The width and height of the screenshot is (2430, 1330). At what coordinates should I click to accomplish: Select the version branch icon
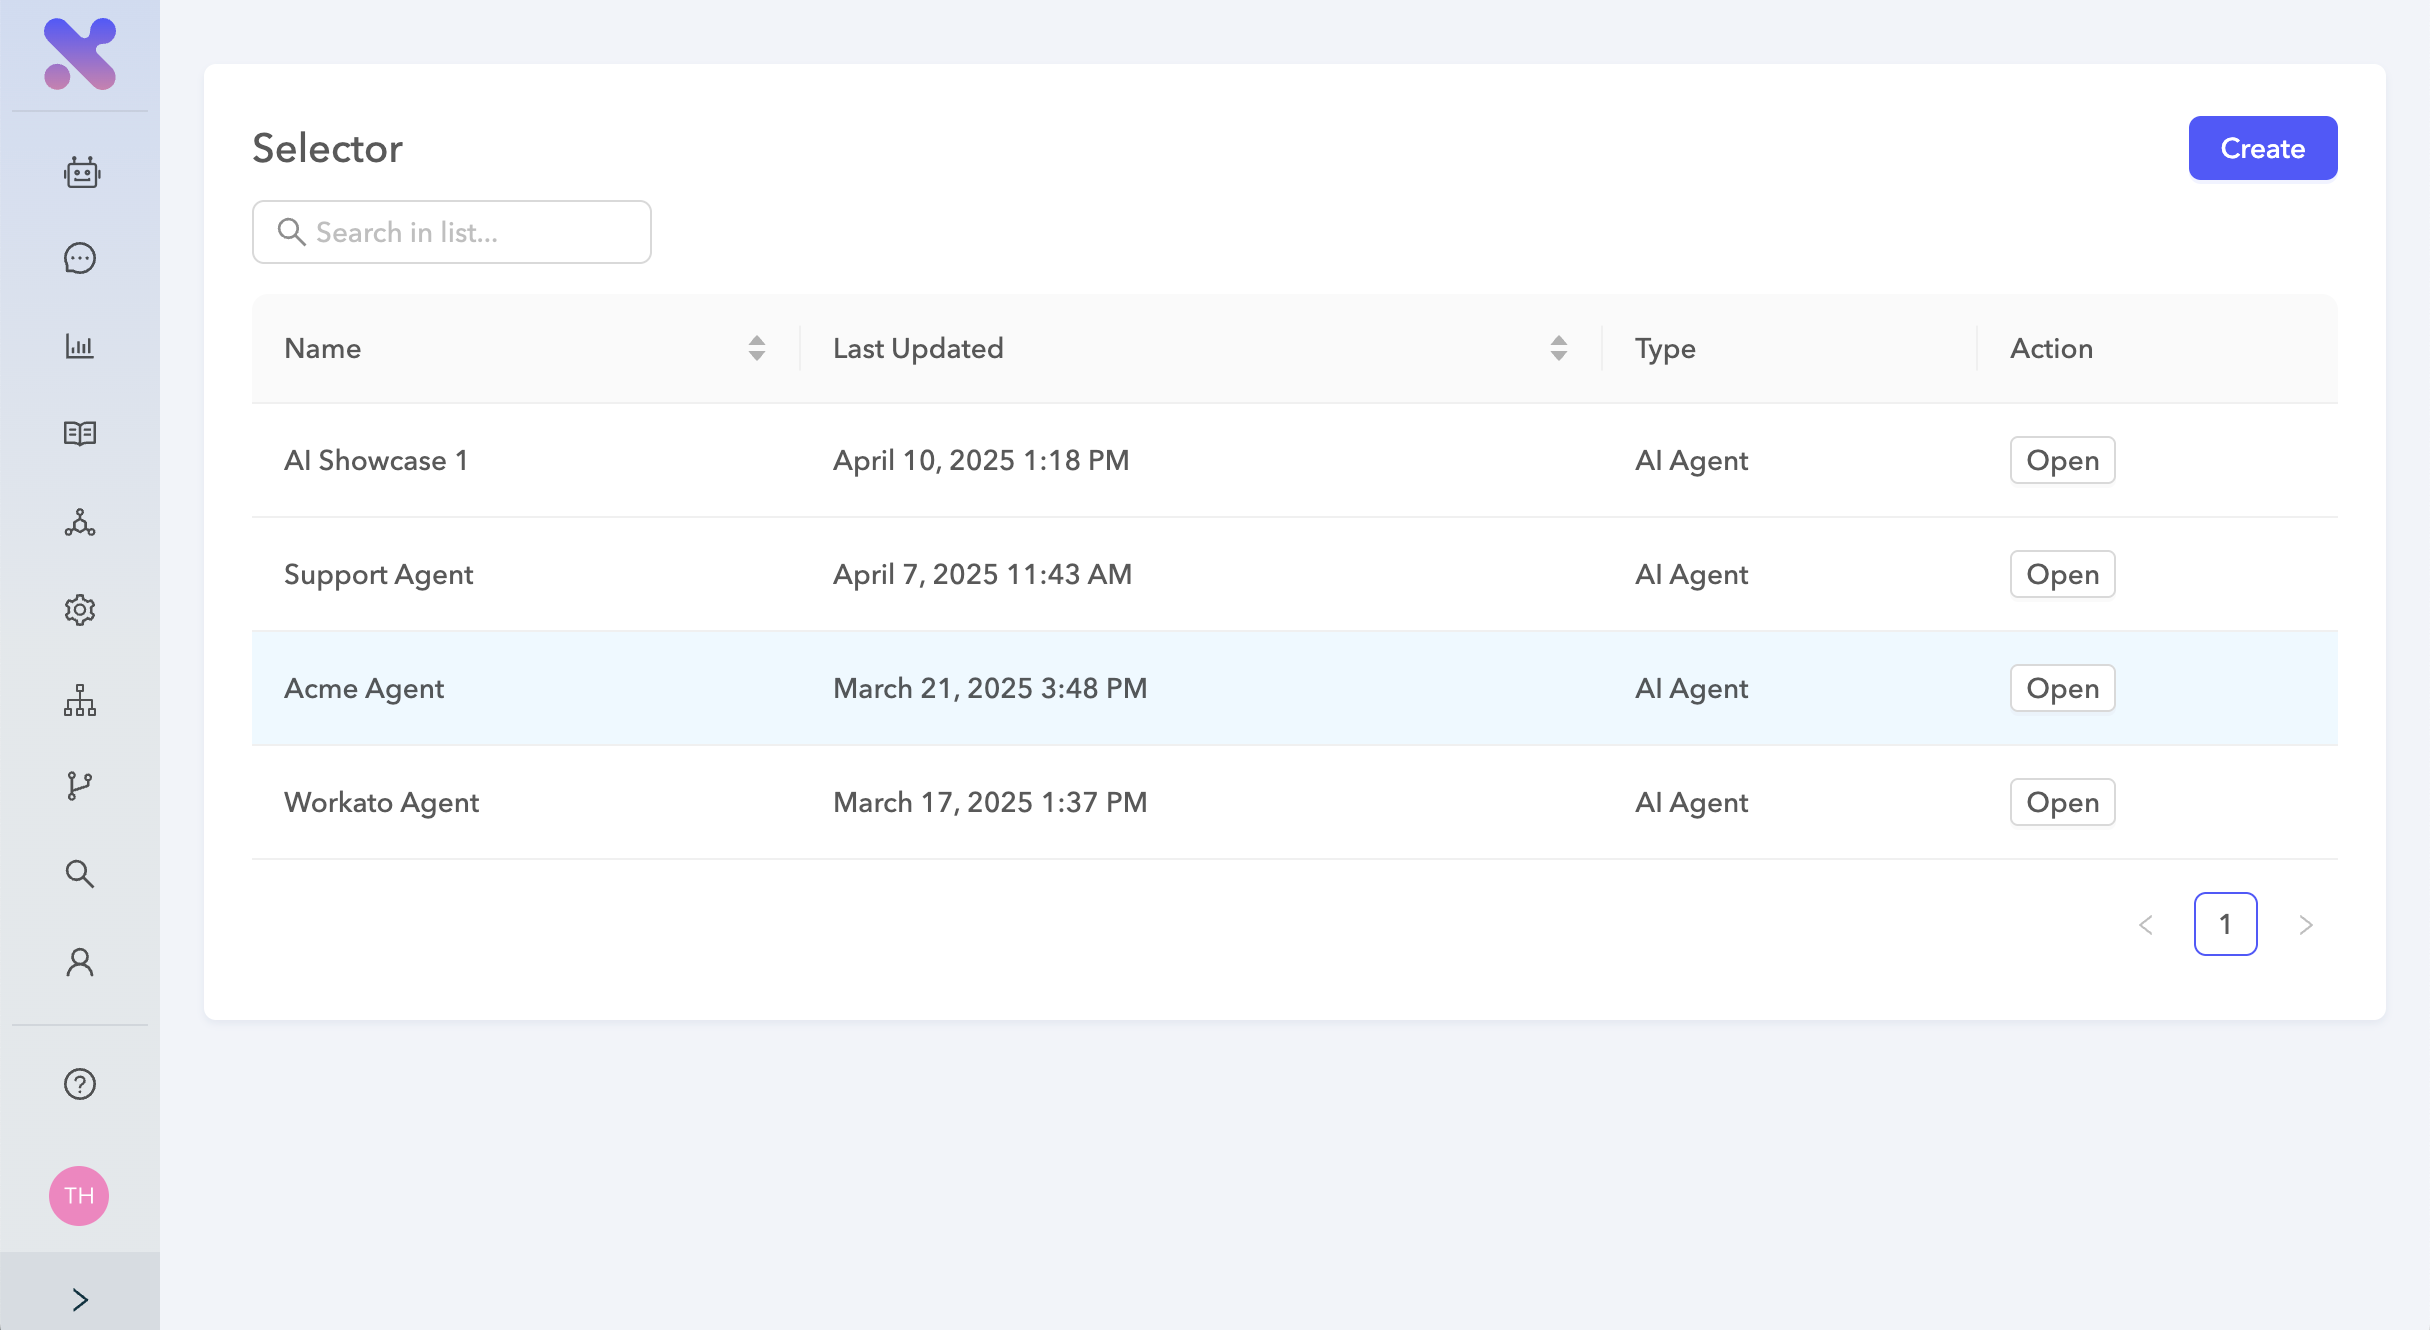tap(80, 786)
